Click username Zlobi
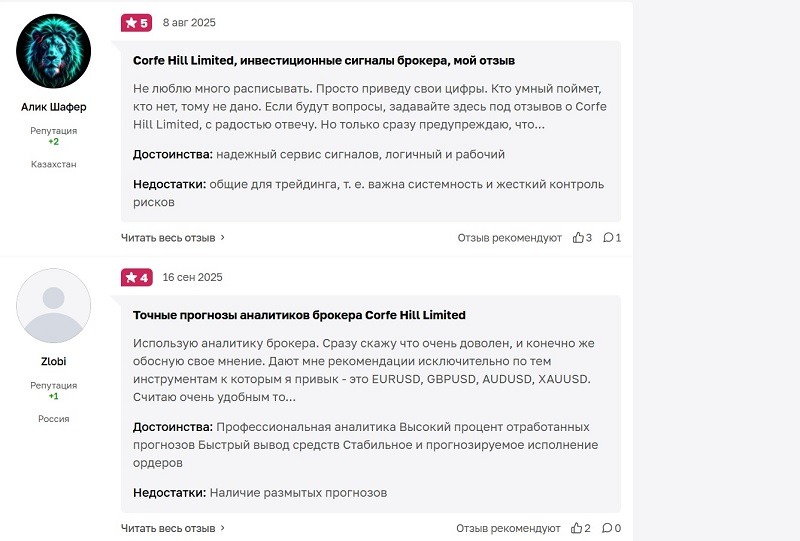800x541 pixels. click(x=54, y=361)
